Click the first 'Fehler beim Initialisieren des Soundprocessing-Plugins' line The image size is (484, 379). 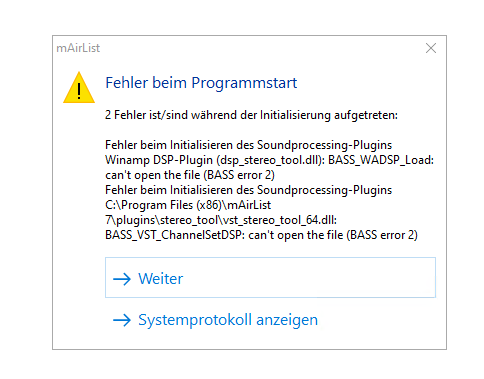pos(249,145)
